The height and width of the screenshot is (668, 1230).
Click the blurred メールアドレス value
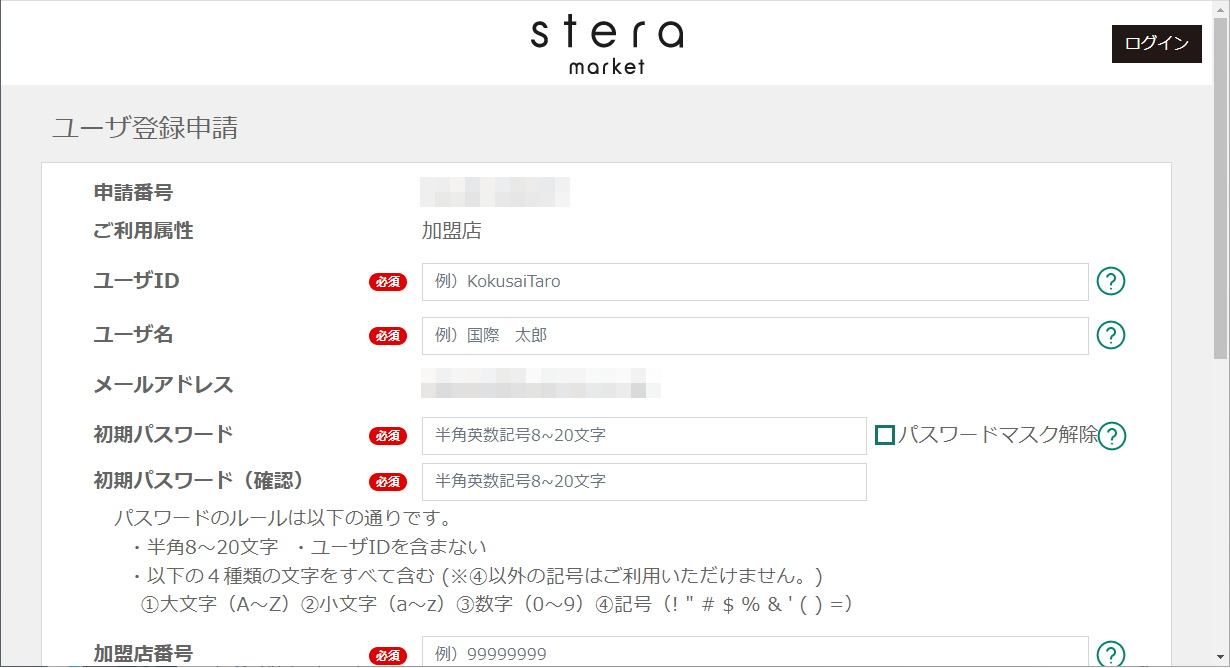(x=541, y=385)
